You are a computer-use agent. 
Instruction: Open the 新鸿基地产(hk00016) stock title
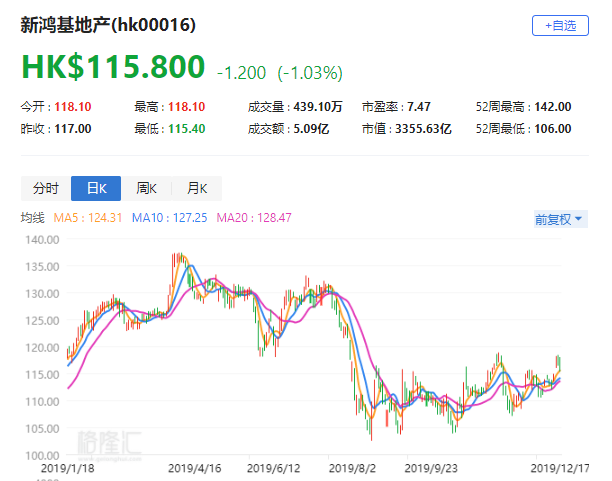(108, 24)
